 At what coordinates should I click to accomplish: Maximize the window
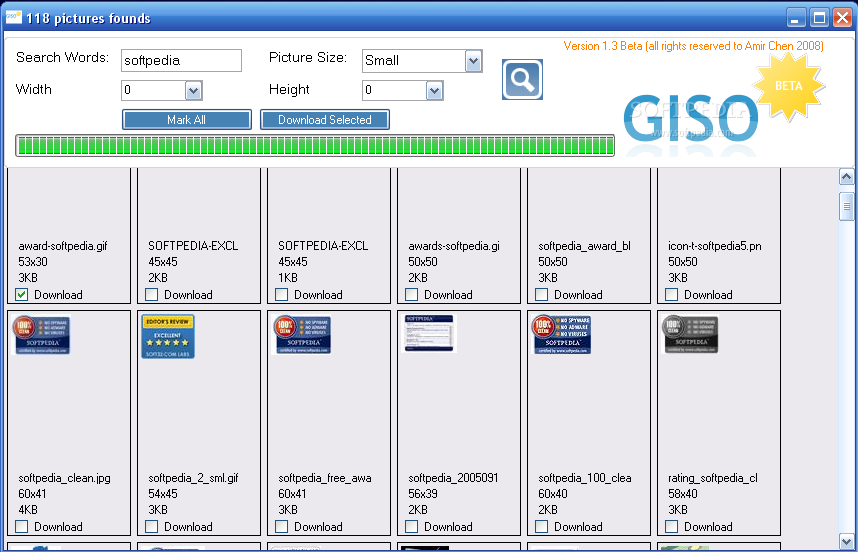tap(820, 18)
